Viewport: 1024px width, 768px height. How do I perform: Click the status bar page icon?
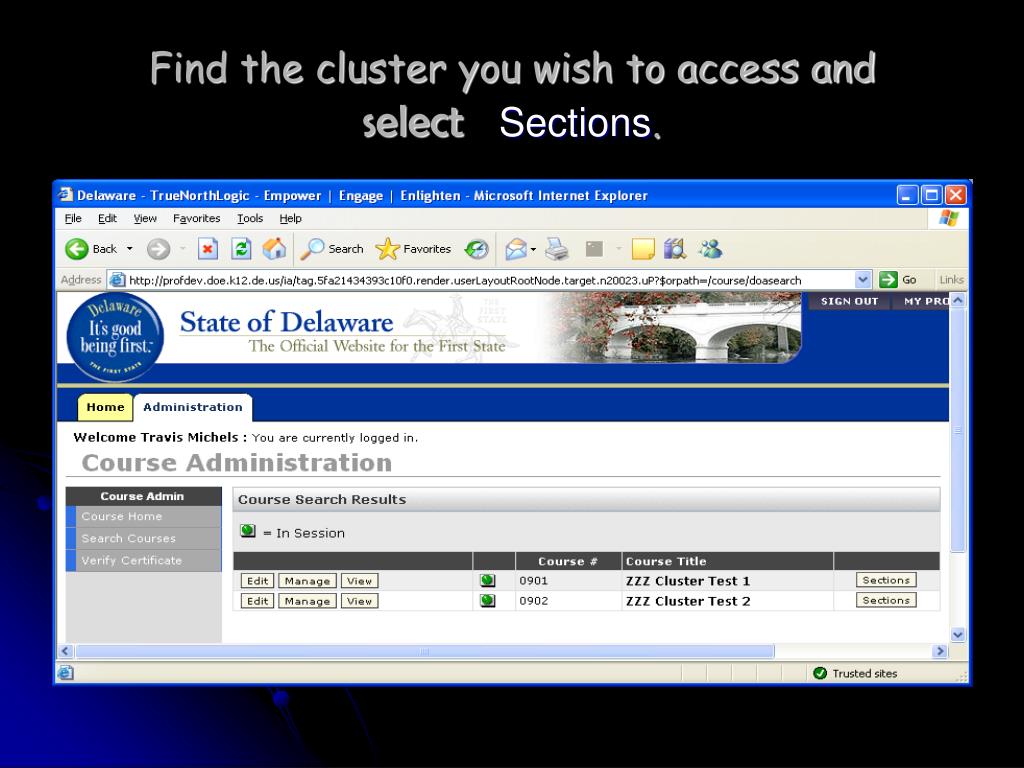(x=65, y=673)
